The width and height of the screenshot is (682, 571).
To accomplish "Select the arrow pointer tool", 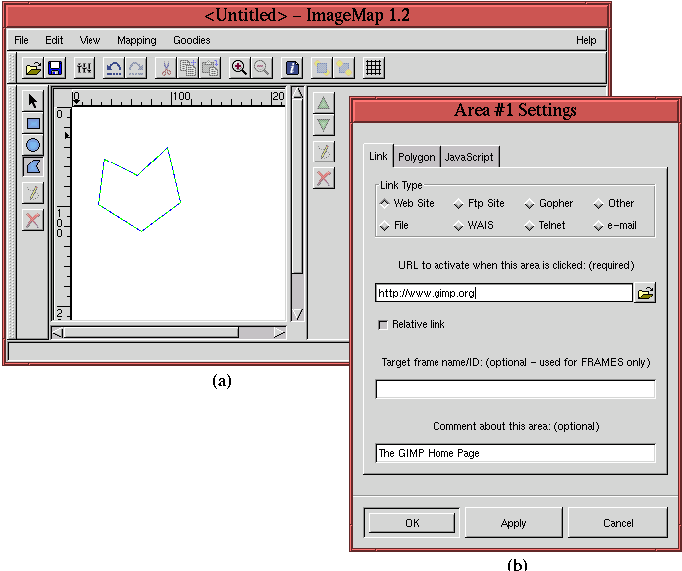I will pos(33,101).
